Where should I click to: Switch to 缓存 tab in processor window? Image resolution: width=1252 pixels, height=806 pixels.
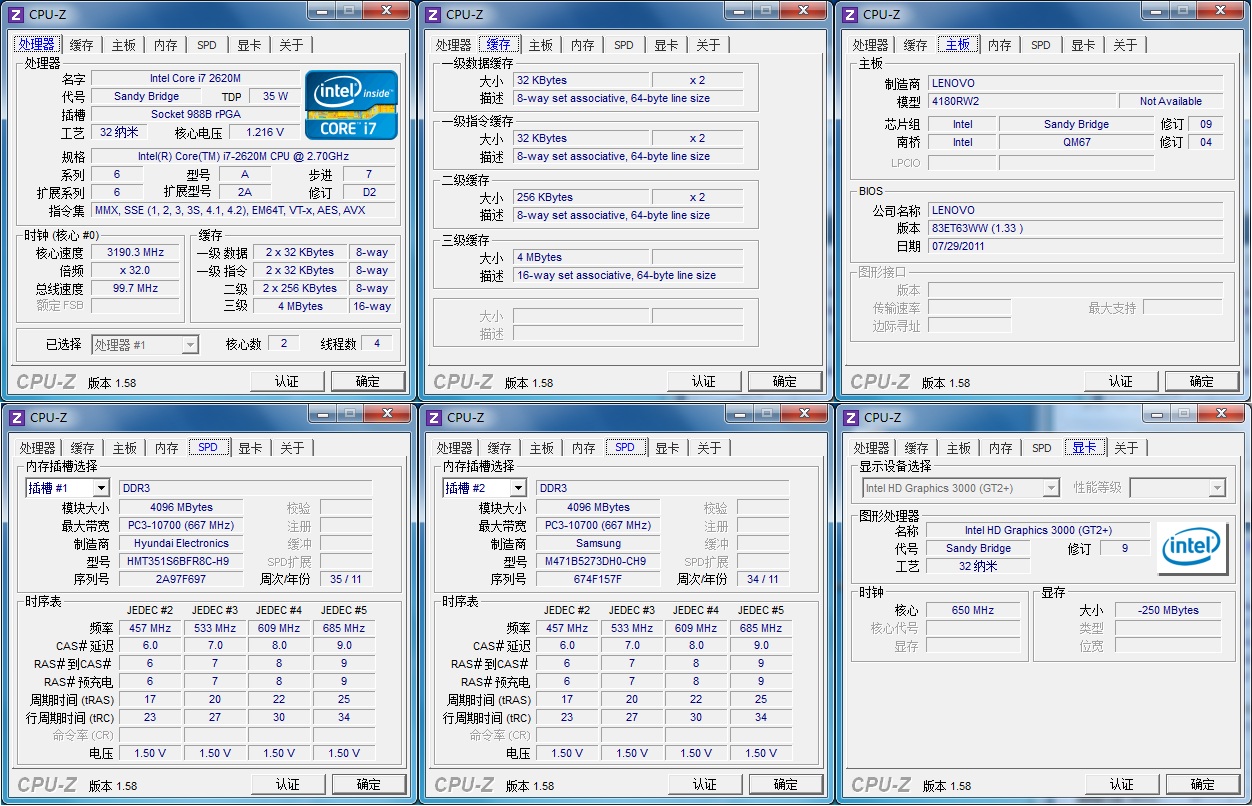81,45
